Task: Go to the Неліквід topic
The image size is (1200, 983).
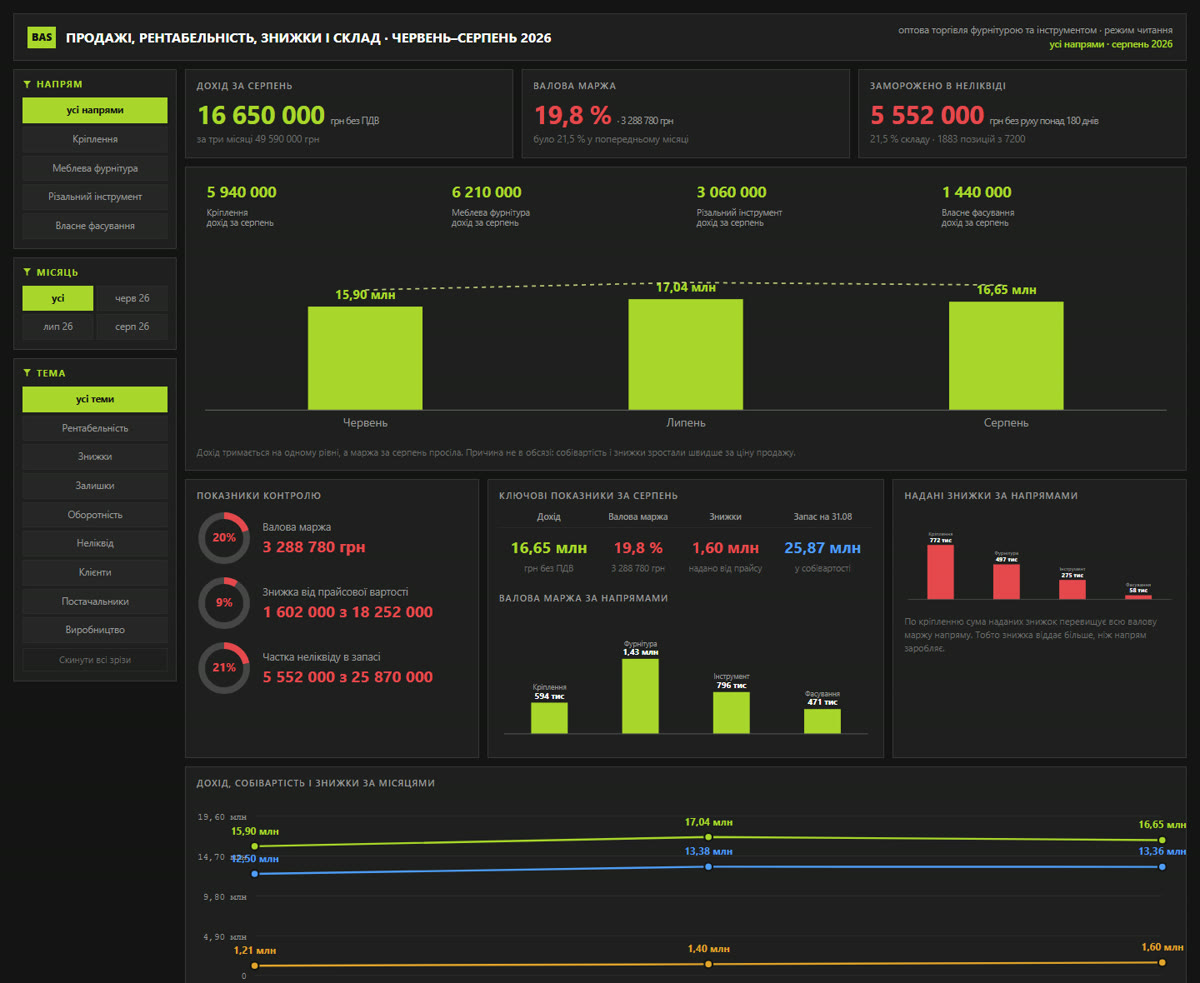Action: tap(95, 544)
